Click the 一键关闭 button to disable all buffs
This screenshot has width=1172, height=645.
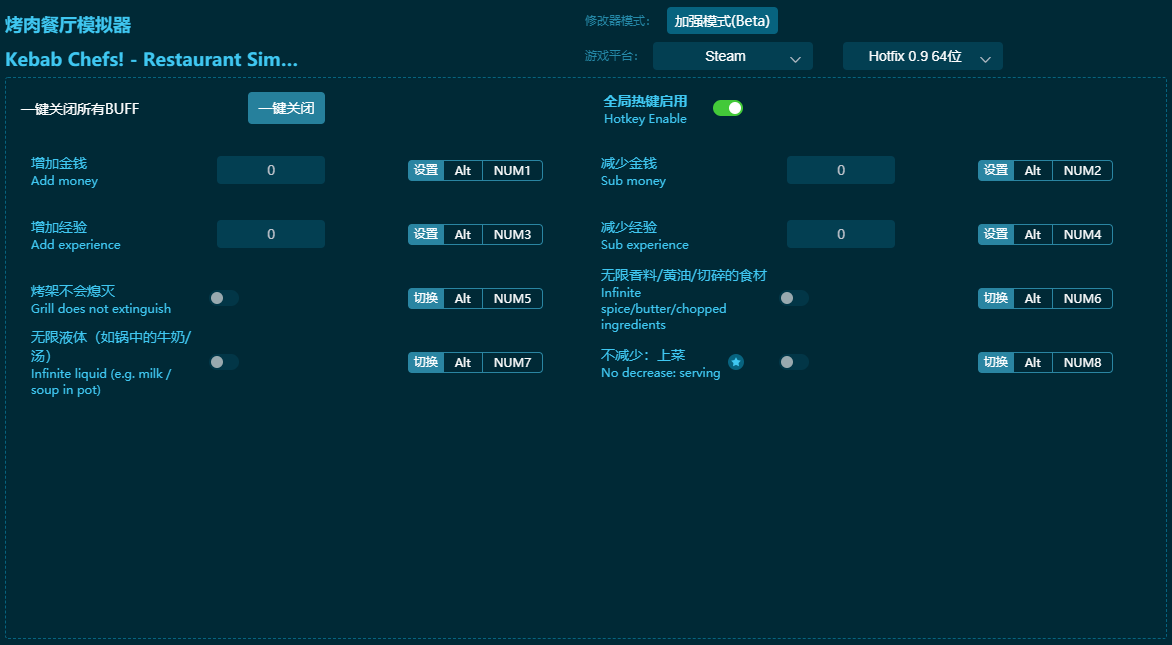coord(286,108)
